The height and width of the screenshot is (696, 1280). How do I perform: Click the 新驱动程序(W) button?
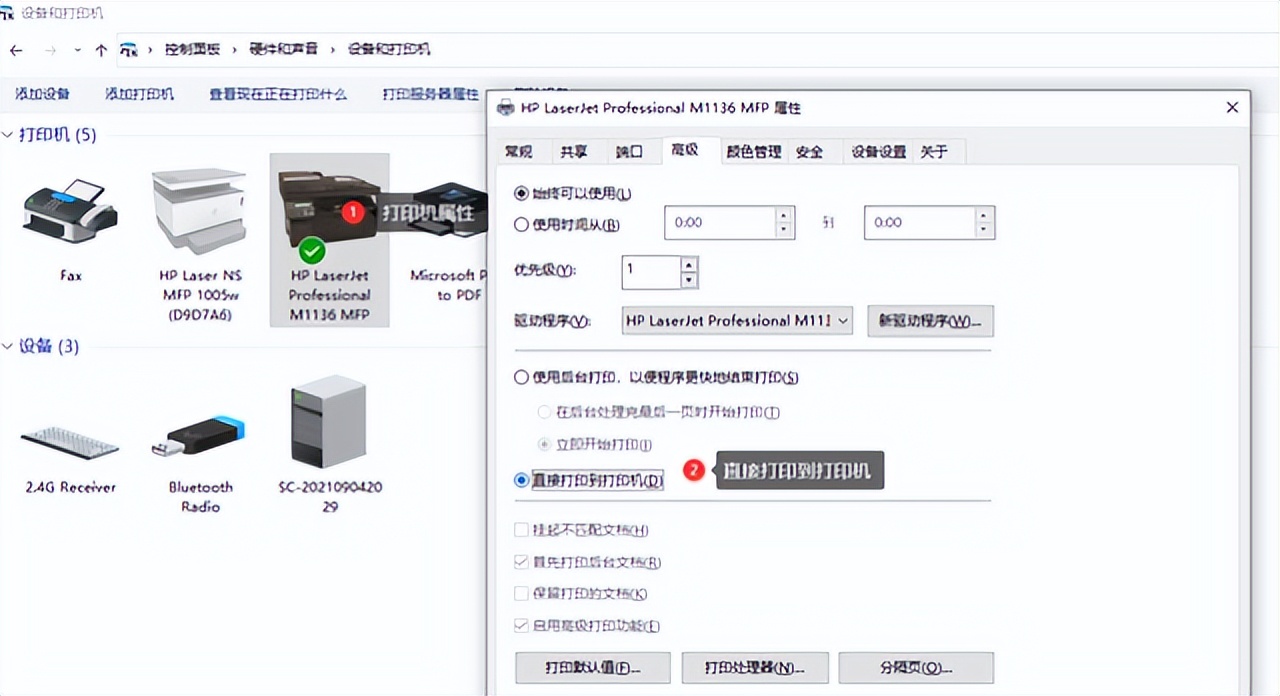click(930, 321)
